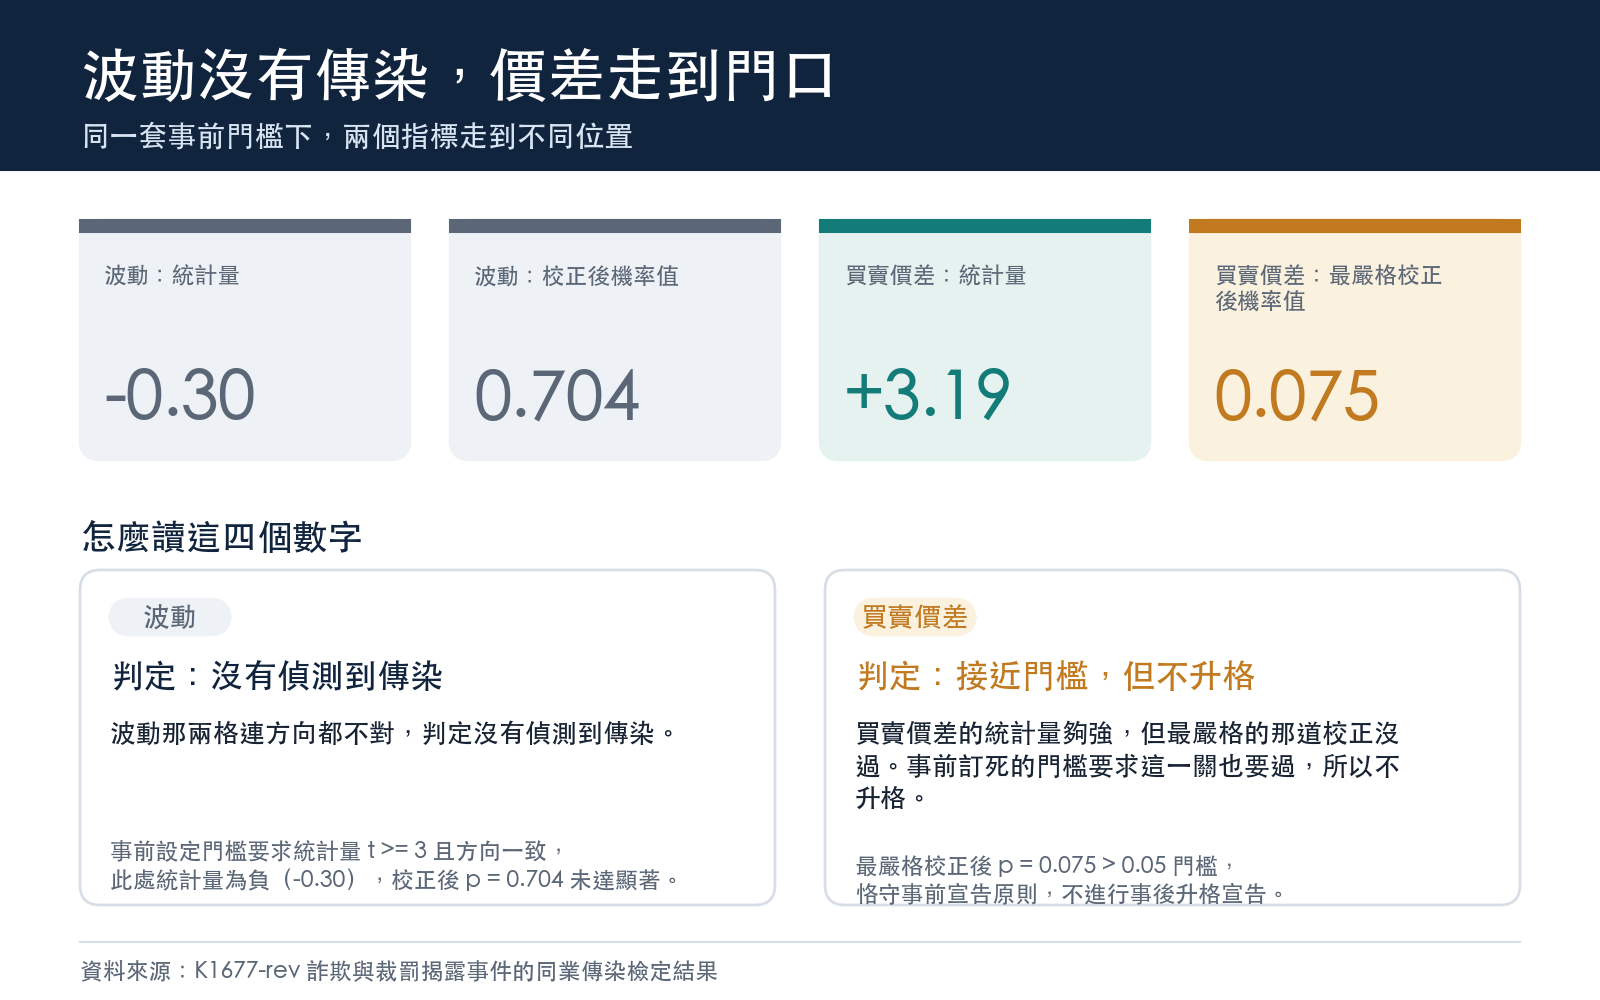Click the gray 波動 pill tag
1600x1000 pixels.
[x=170, y=617]
